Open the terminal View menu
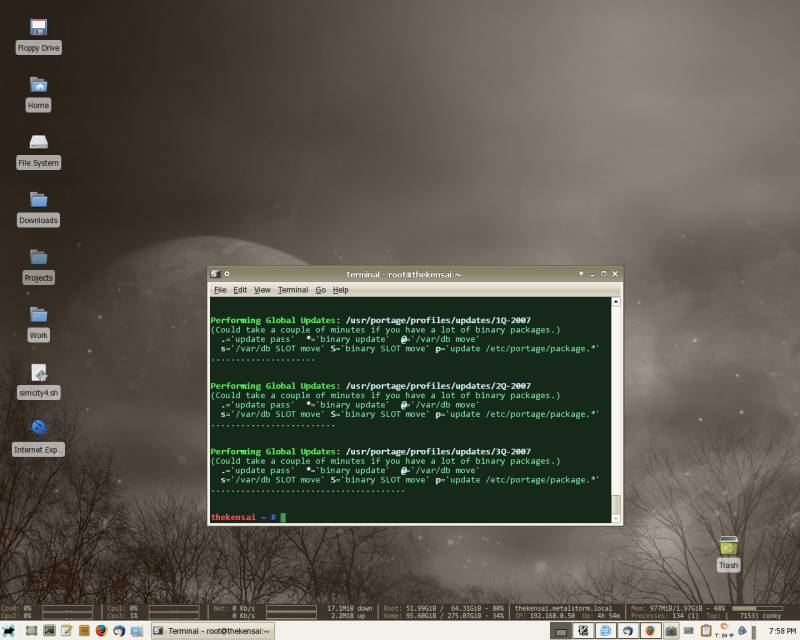 click(x=262, y=290)
